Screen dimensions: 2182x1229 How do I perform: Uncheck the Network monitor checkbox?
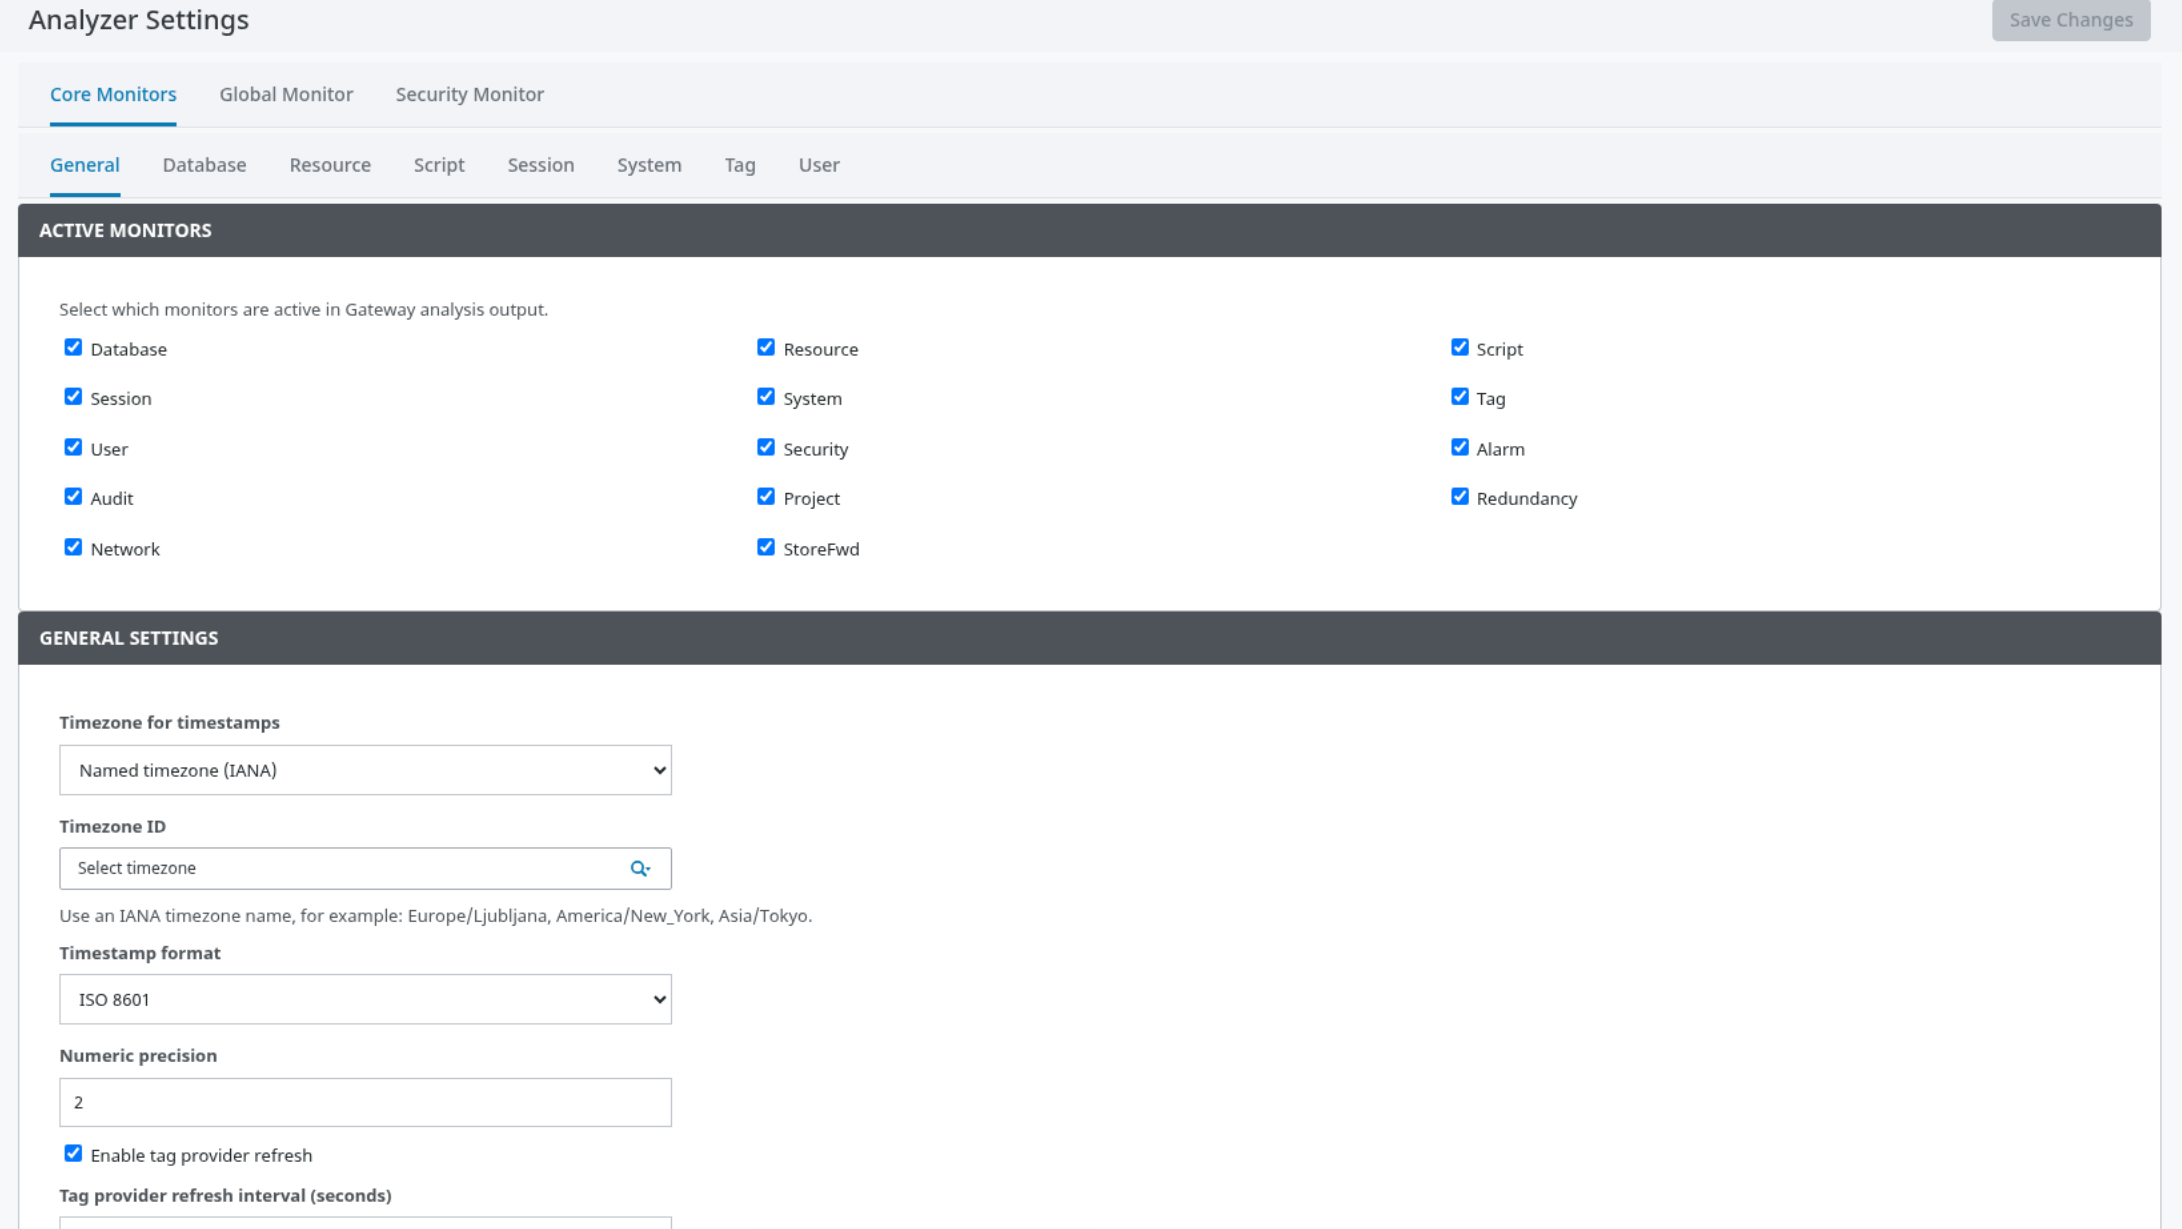(73, 547)
